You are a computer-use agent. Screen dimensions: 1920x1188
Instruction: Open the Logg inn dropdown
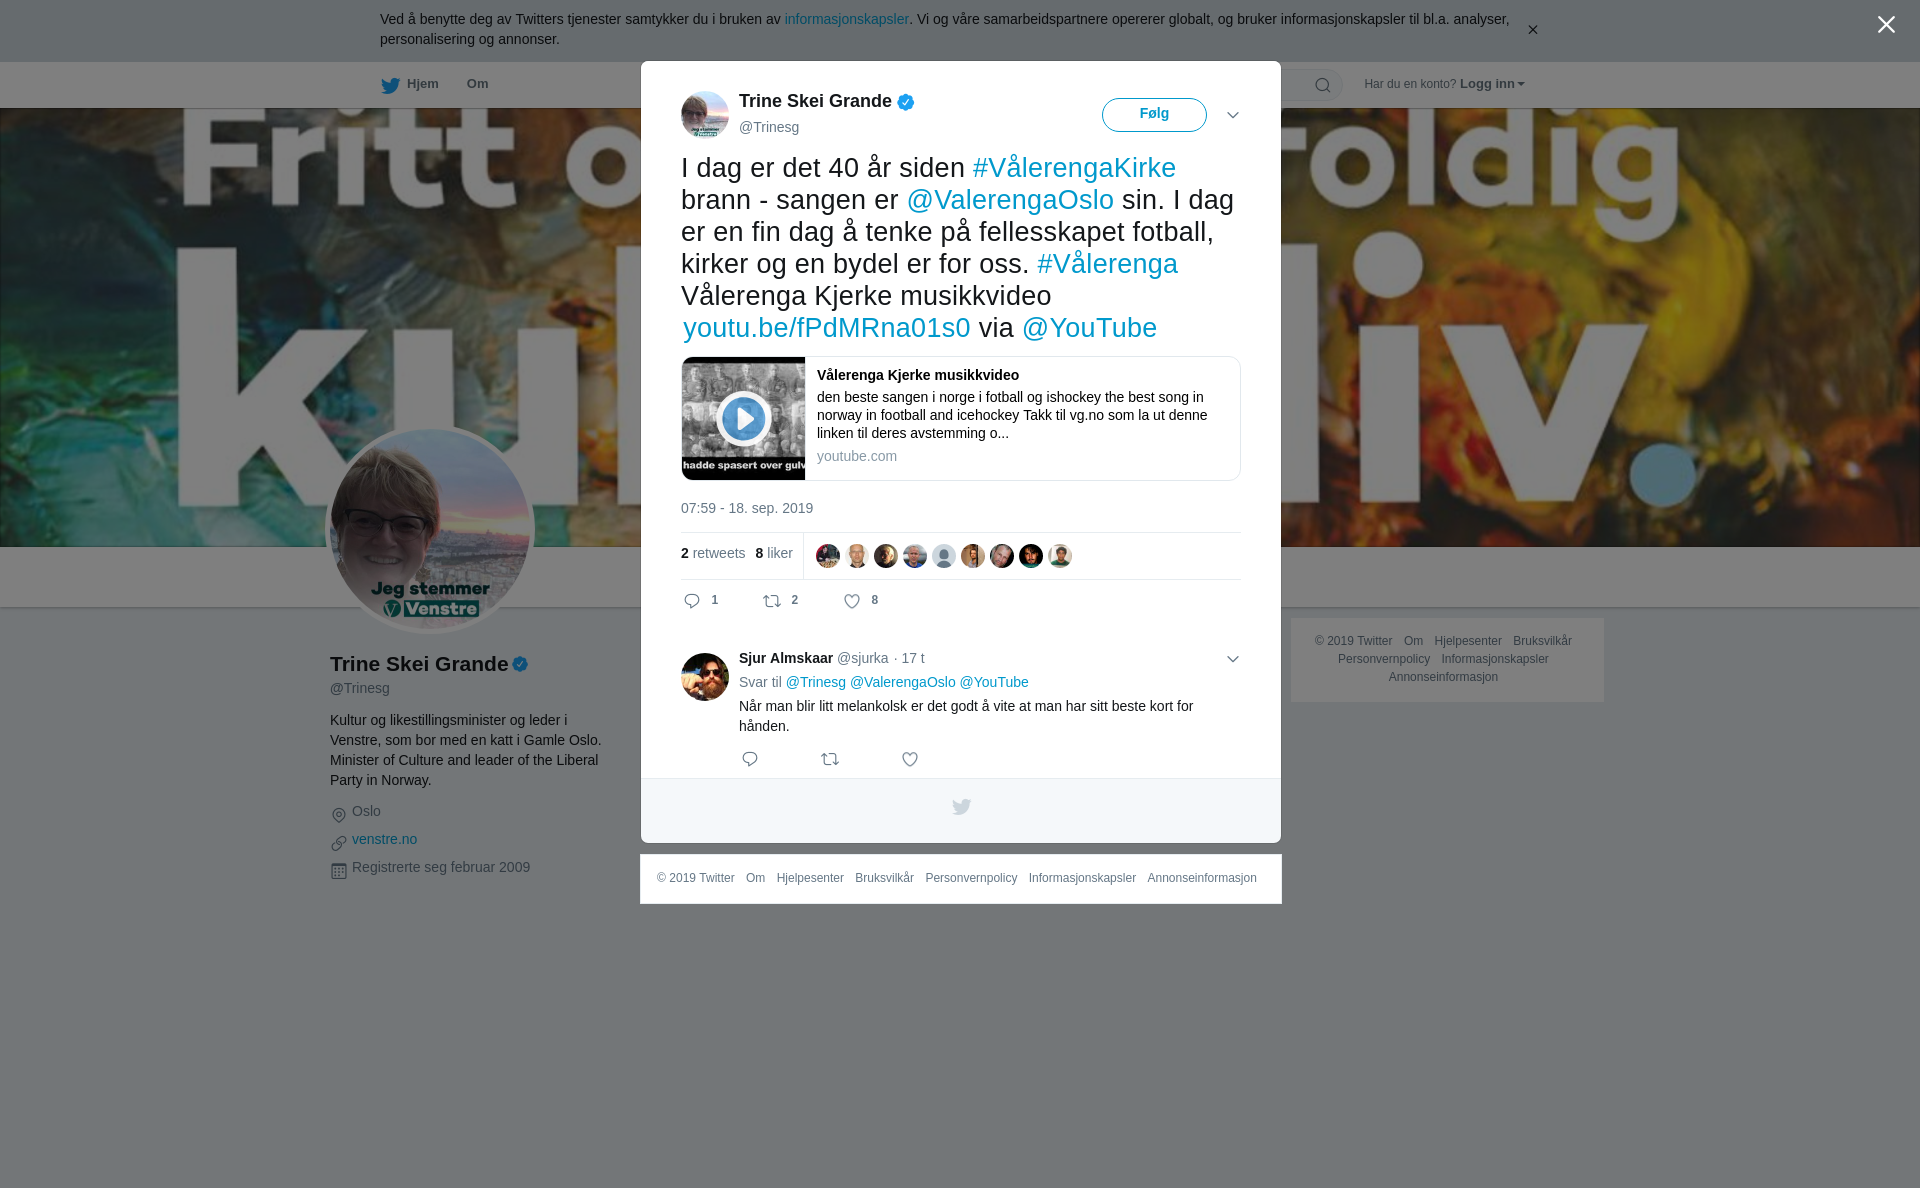point(1492,84)
